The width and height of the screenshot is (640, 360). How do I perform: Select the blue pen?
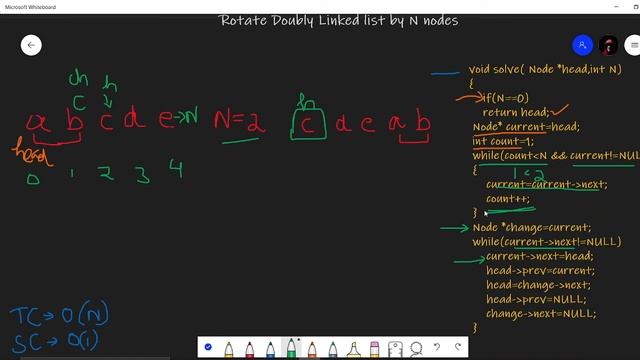coord(270,349)
